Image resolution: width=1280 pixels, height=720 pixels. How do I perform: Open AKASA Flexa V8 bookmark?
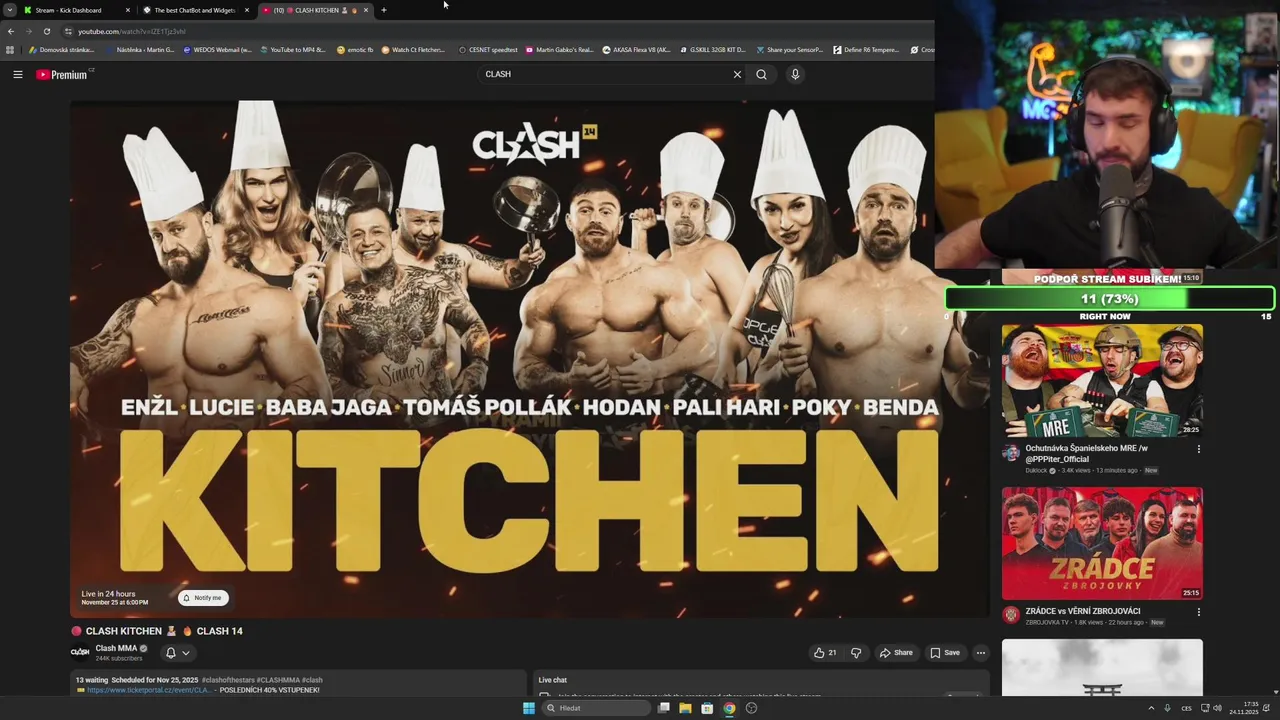636,49
